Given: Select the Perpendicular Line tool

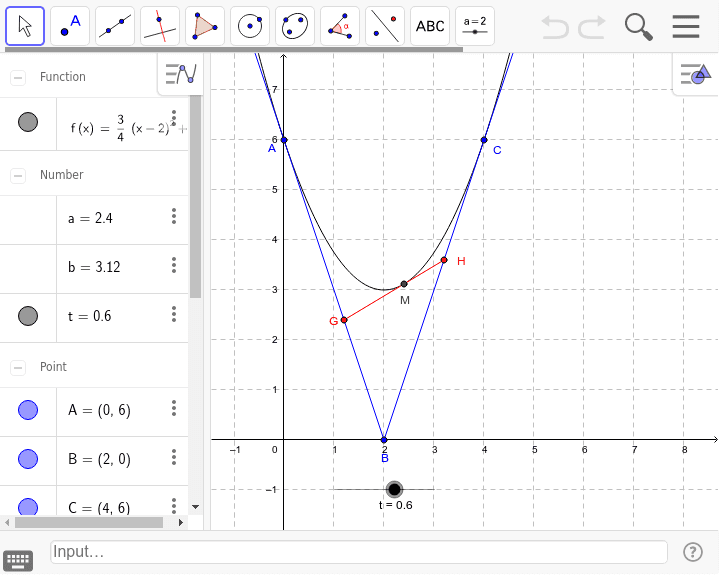Looking at the screenshot, I should (x=160, y=26).
